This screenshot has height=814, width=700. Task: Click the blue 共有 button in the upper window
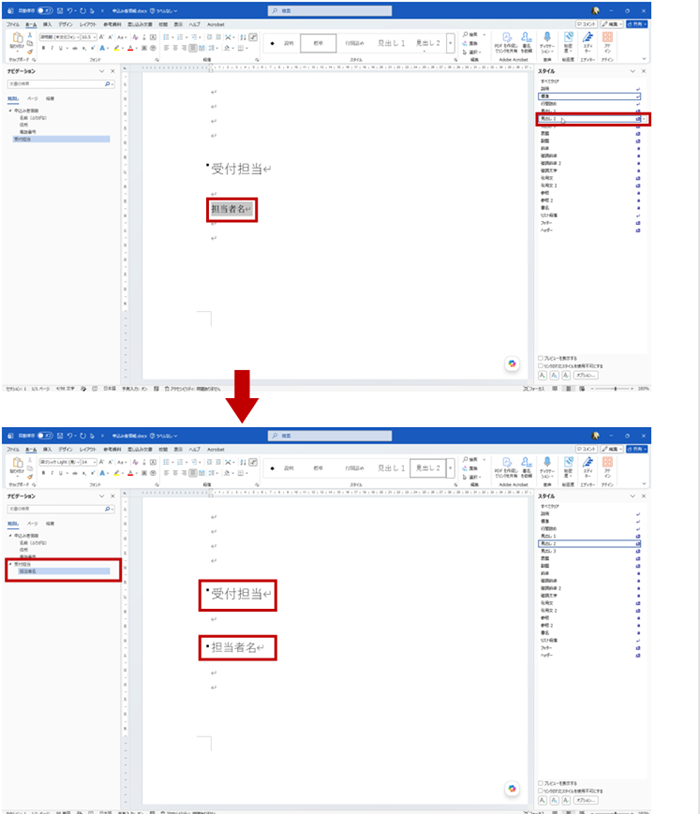coord(637,24)
